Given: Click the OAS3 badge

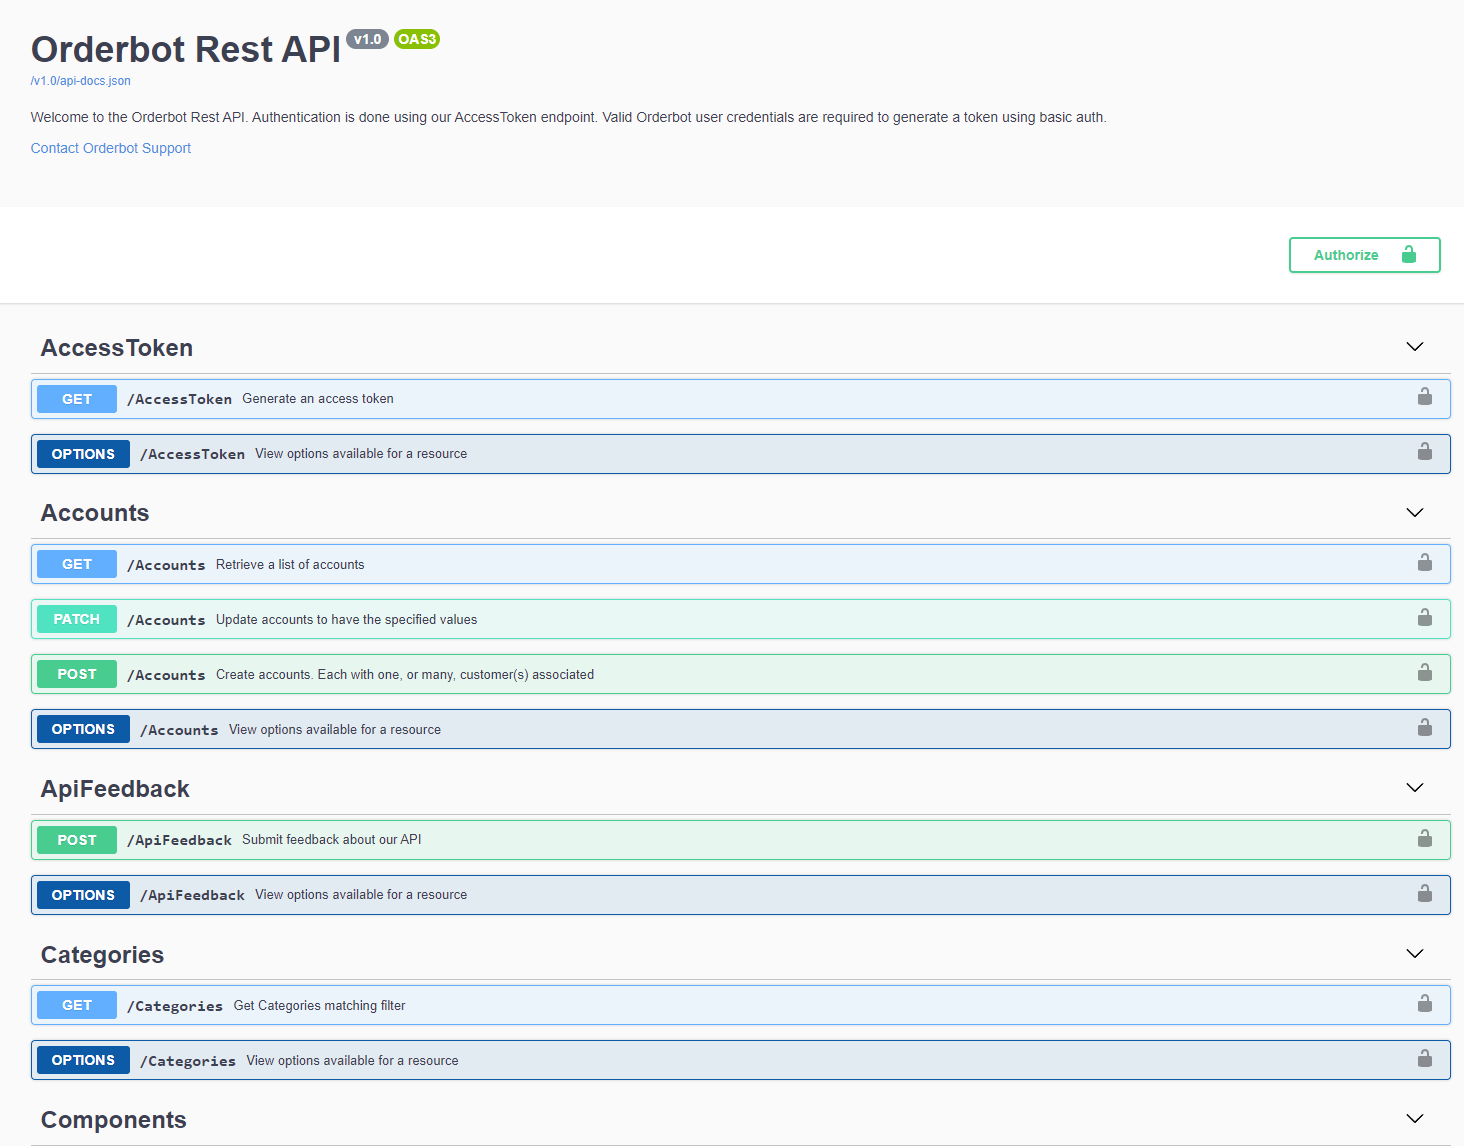Looking at the screenshot, I should click(417, 39).
